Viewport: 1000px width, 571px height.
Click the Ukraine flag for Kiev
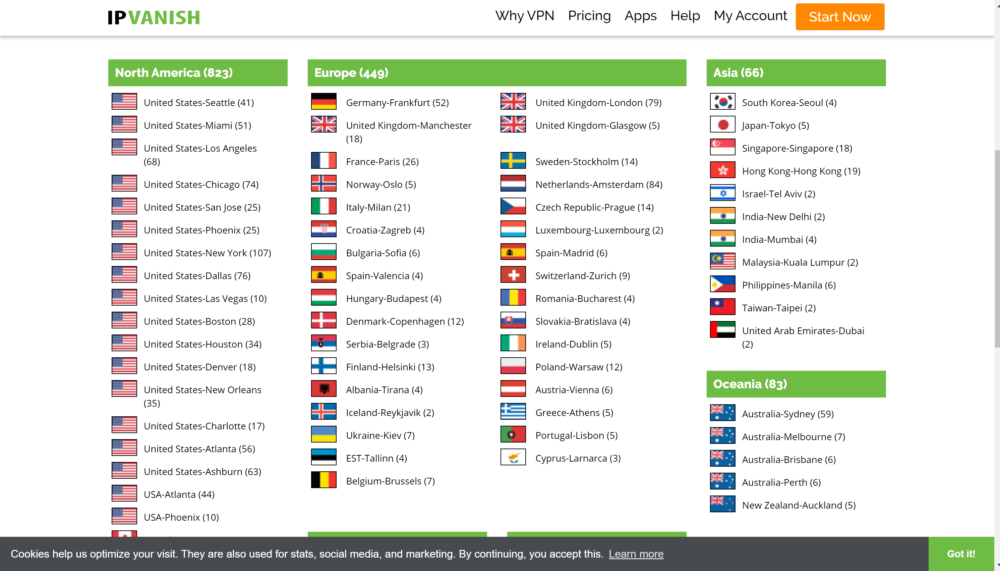[x=323, y=434]
